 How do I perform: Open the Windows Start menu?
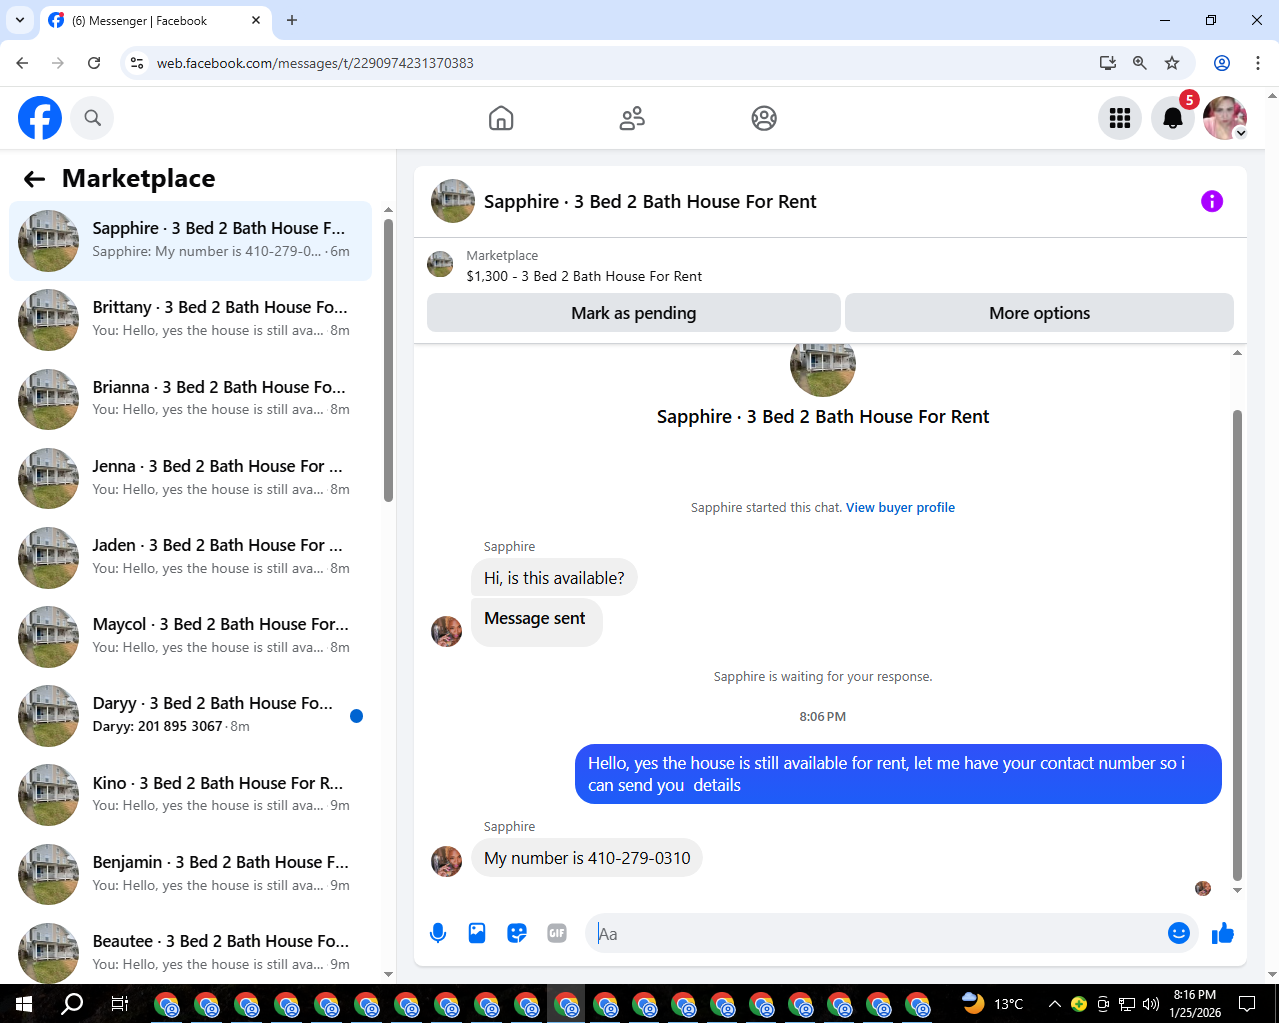pos(24,1004)
